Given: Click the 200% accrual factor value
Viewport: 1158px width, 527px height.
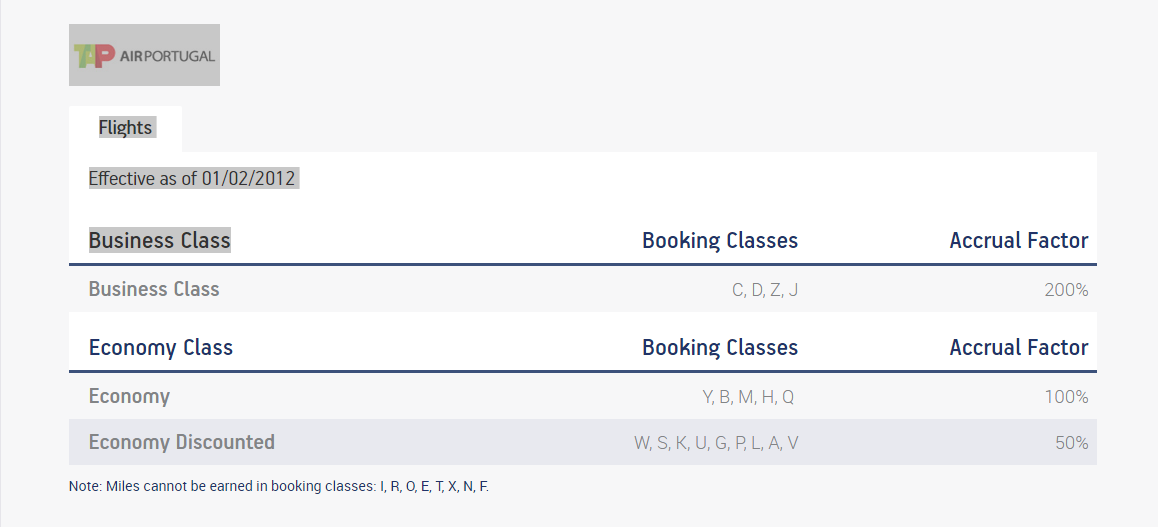Looking at the screenshot, I should (1066, 290).
